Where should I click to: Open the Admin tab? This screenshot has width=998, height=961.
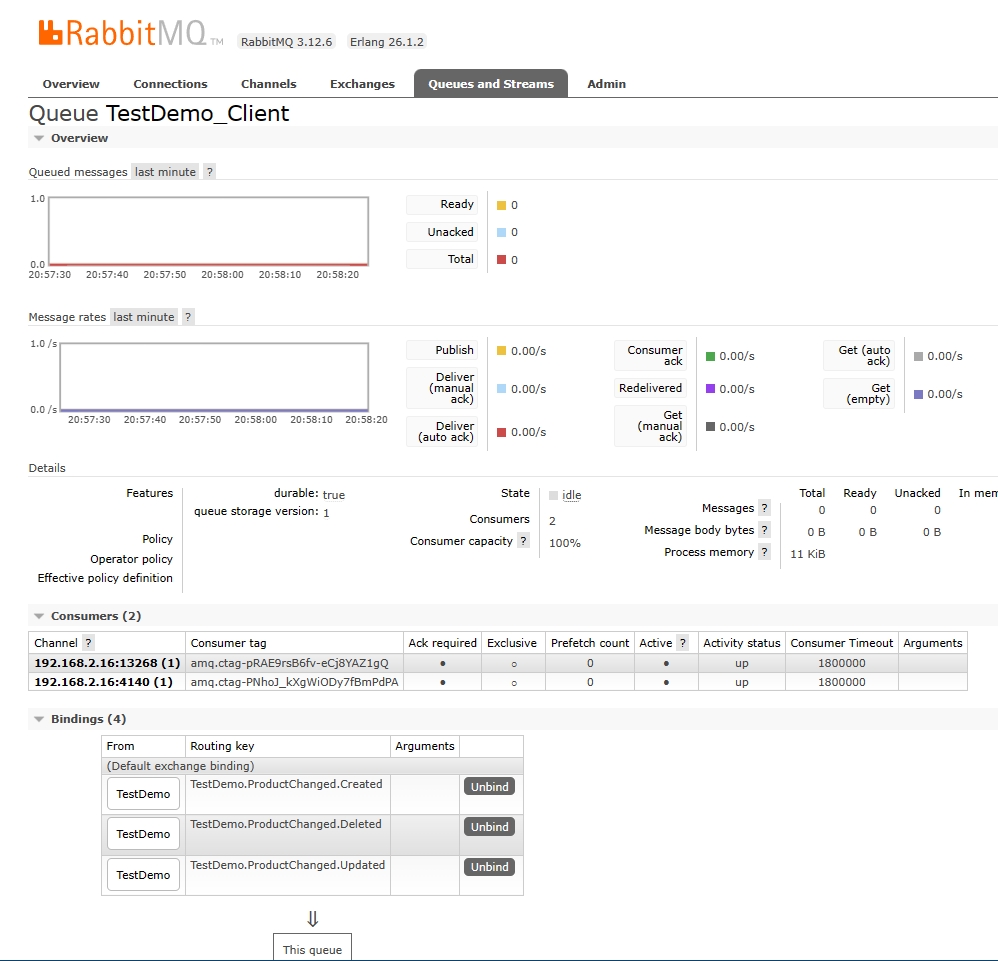606,84
